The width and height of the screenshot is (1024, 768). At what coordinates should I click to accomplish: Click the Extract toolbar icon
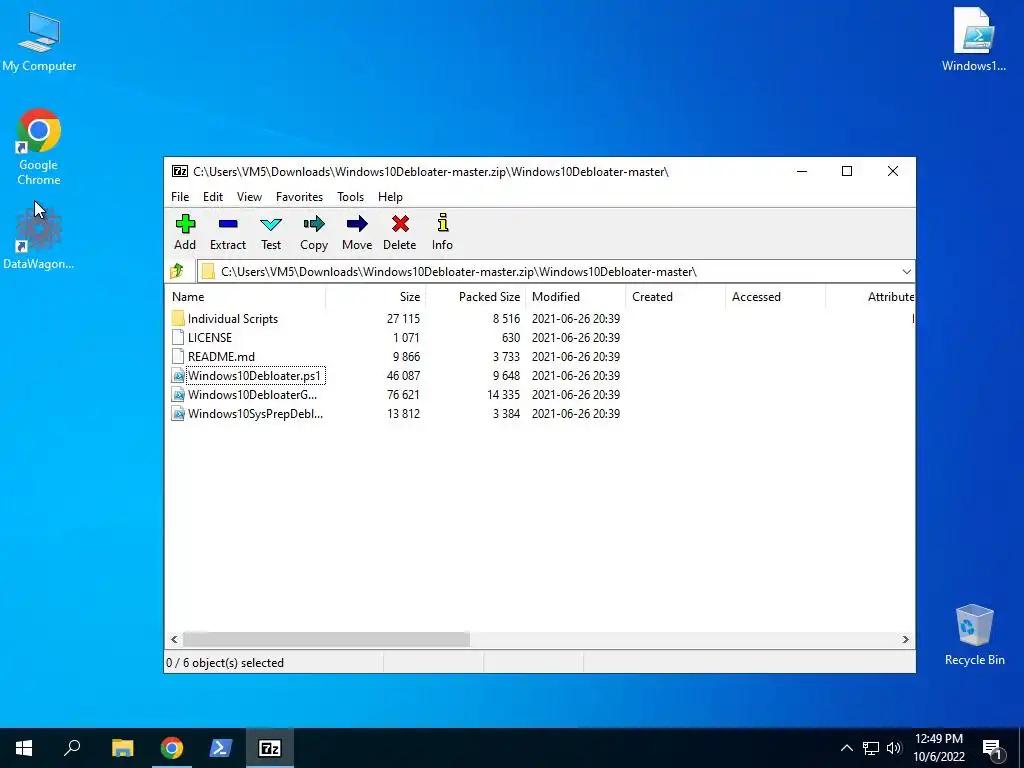[228, 224]
